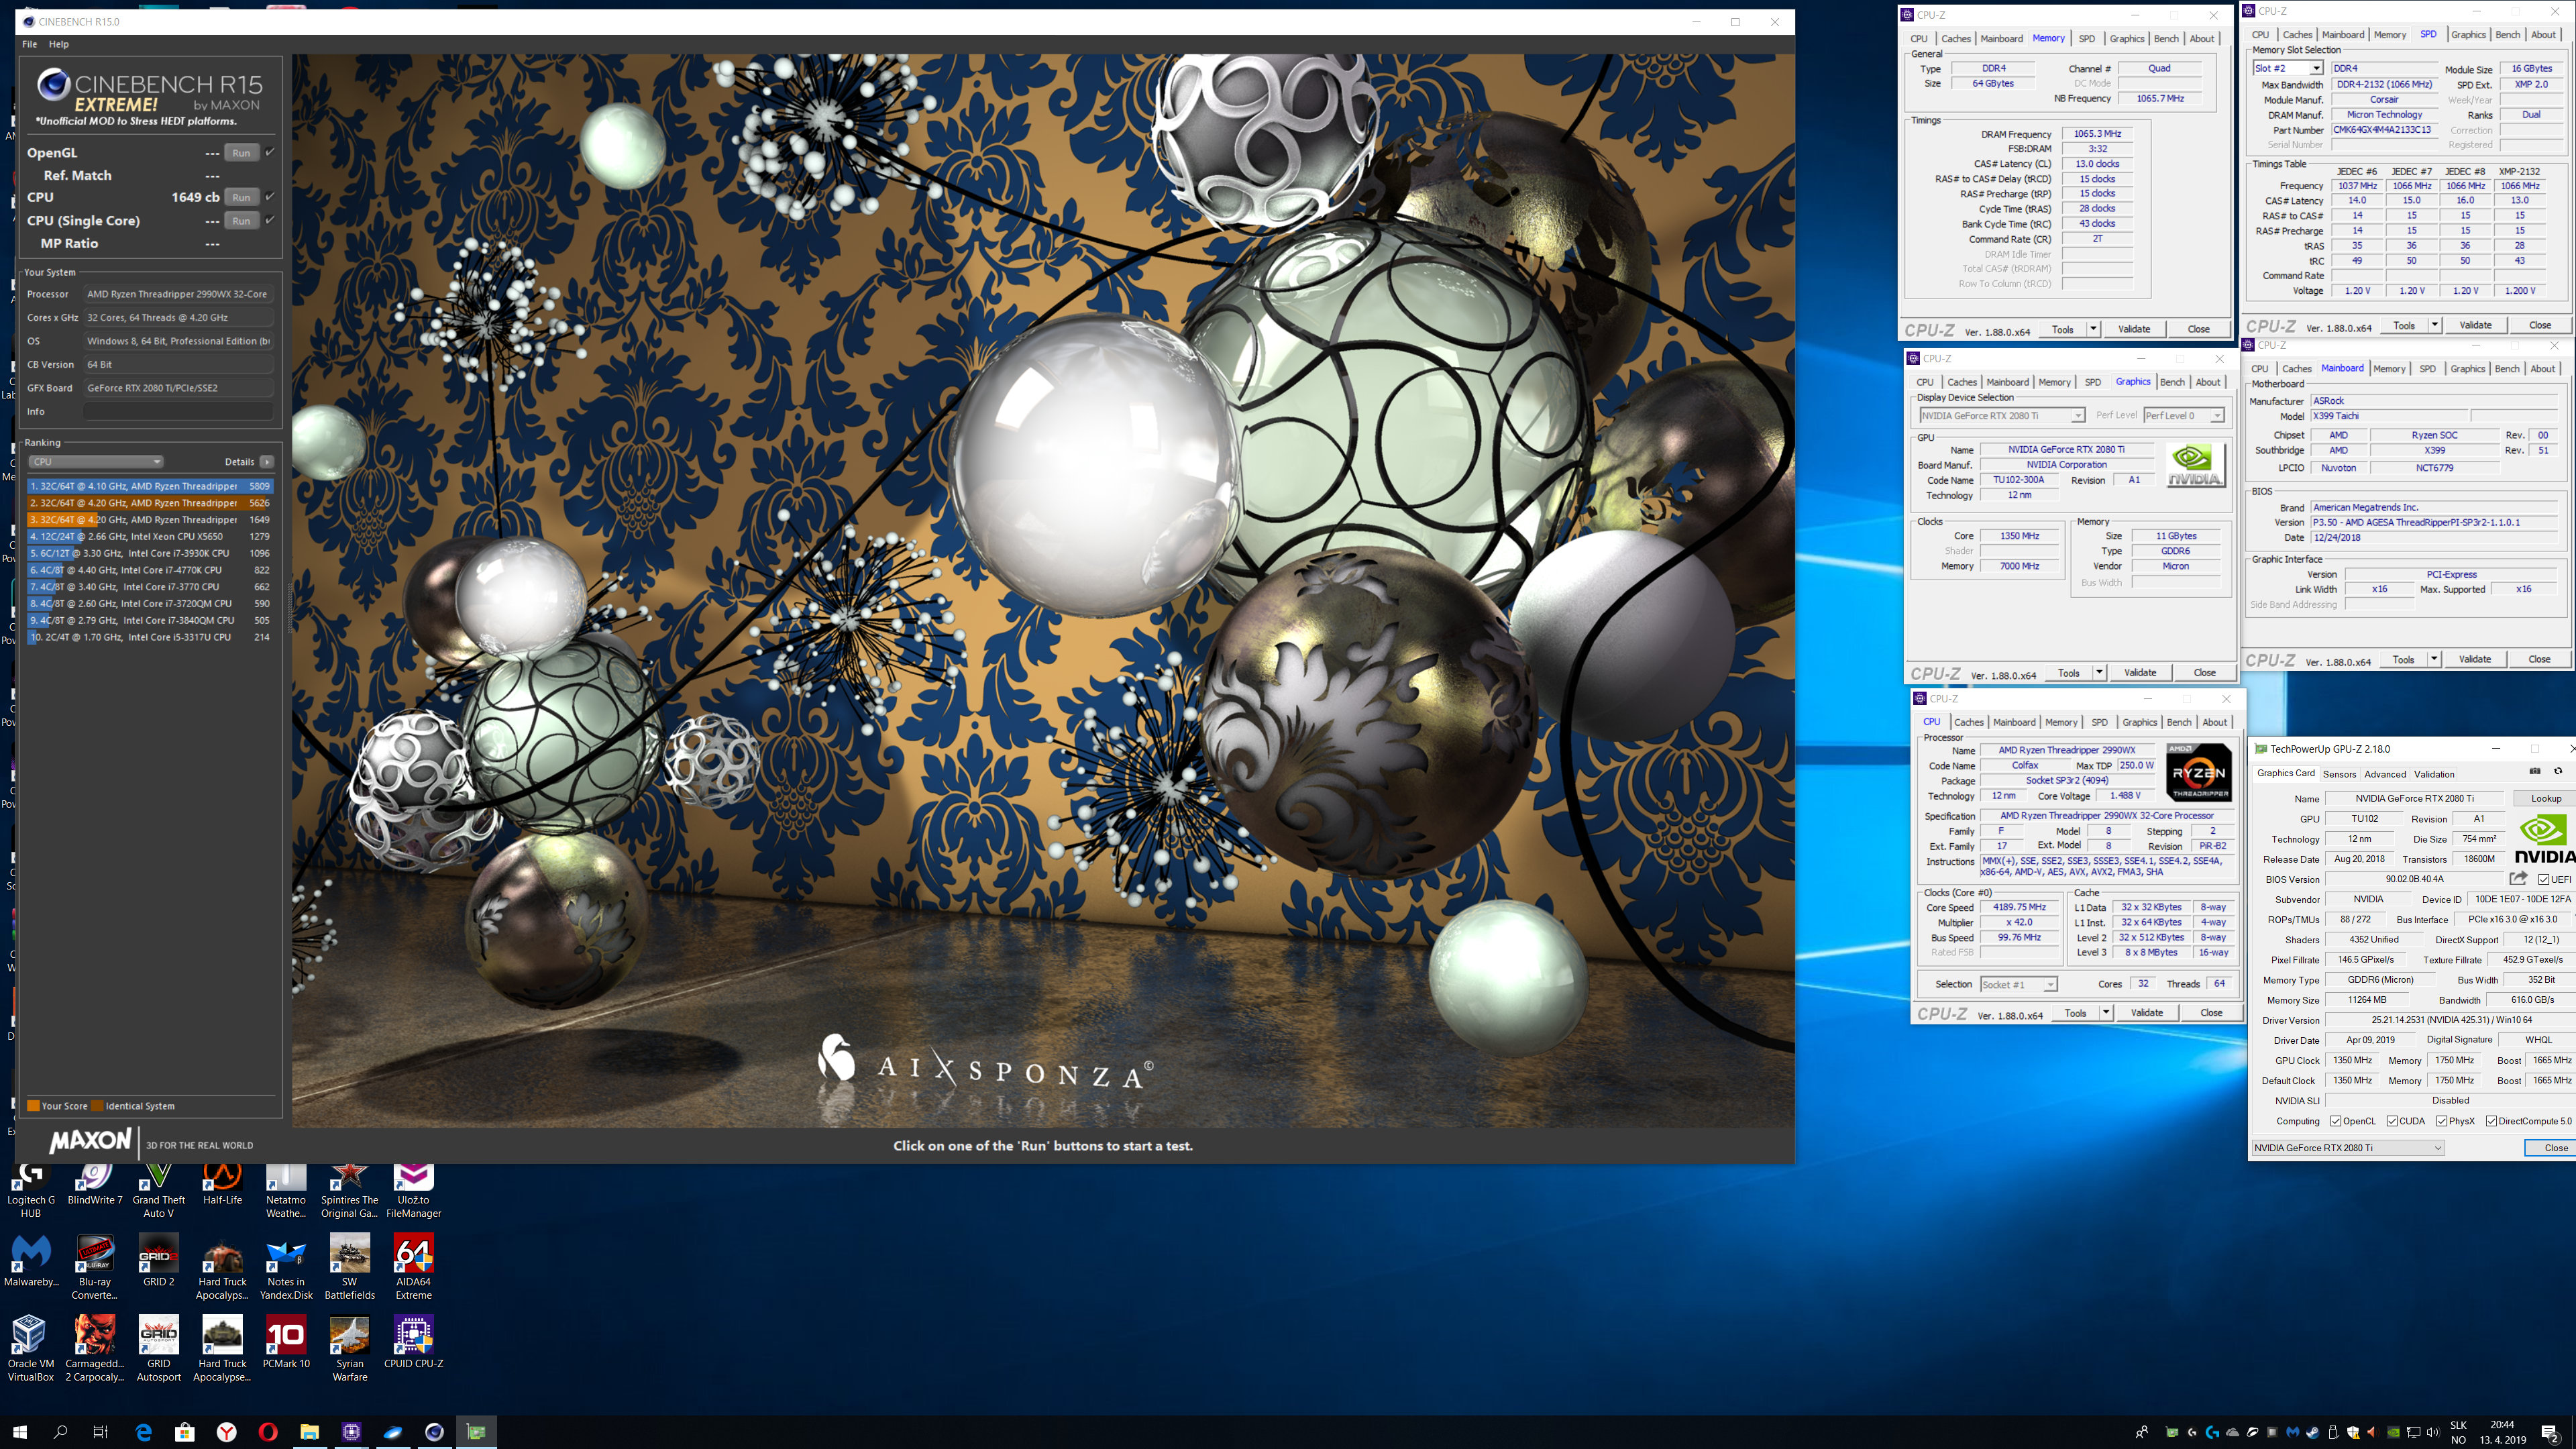The width and height of the screenshot is (2576, 1449).
Task: Toggle the CPU test checkbox in Cinebench
Action: tap(270, 196)
